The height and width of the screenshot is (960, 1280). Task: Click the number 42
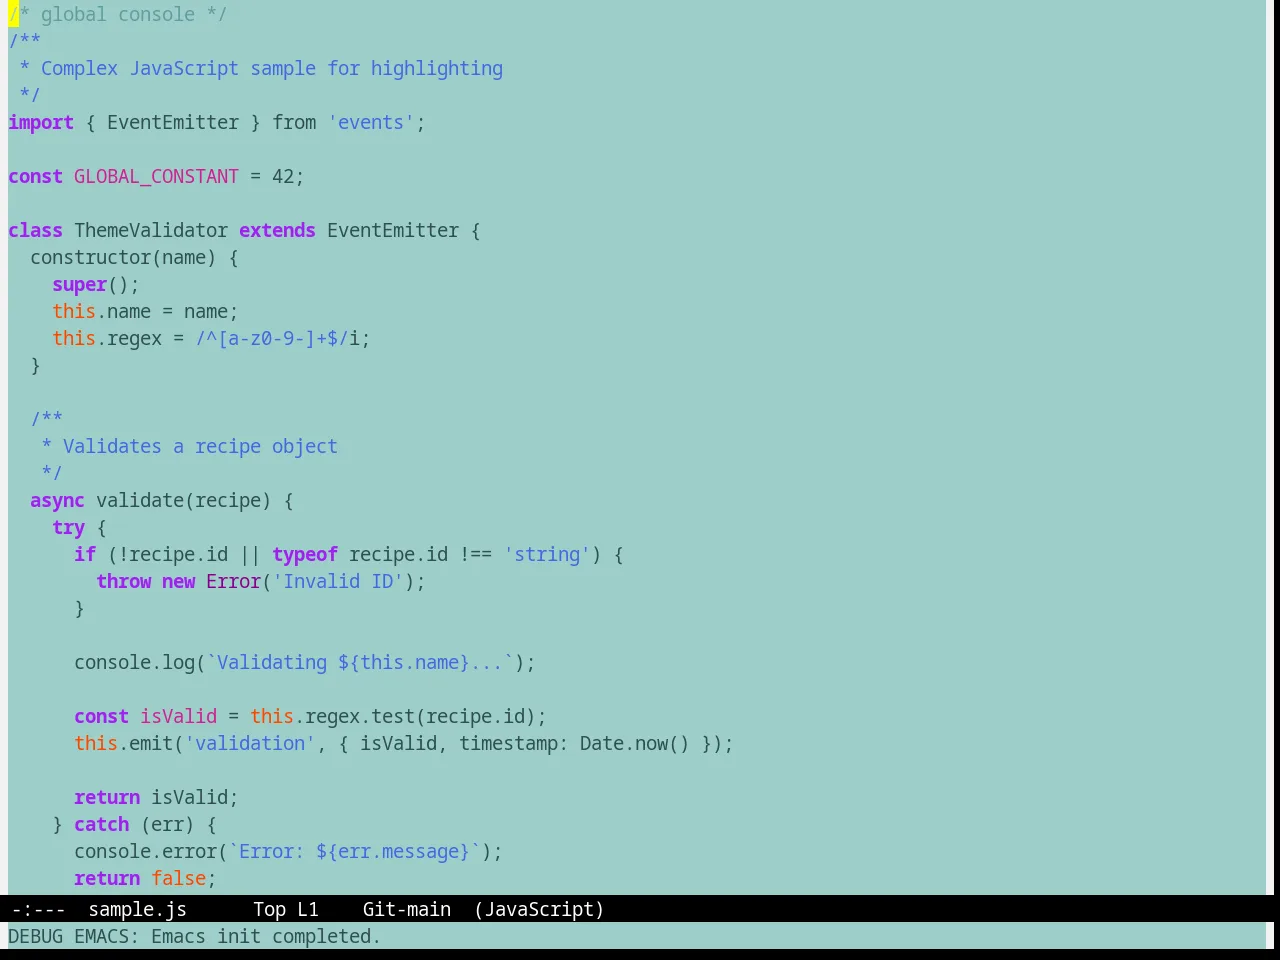(x=283, y=176)
